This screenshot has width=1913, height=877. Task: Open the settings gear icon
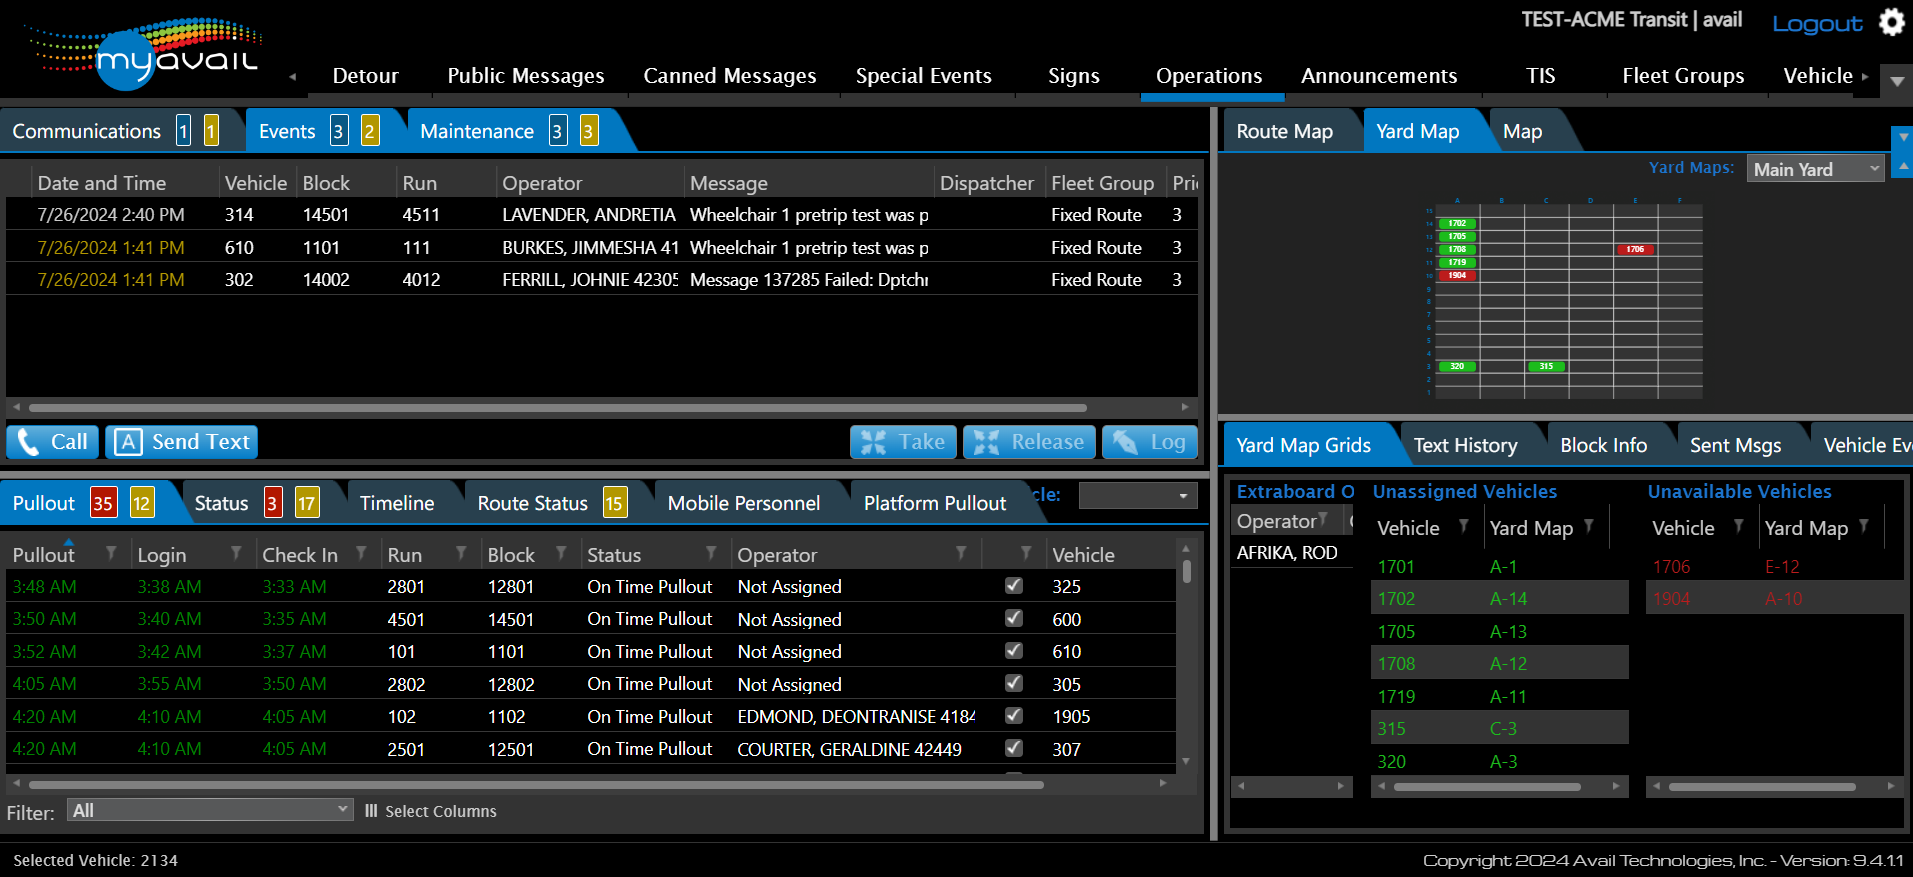(1891, 22)
